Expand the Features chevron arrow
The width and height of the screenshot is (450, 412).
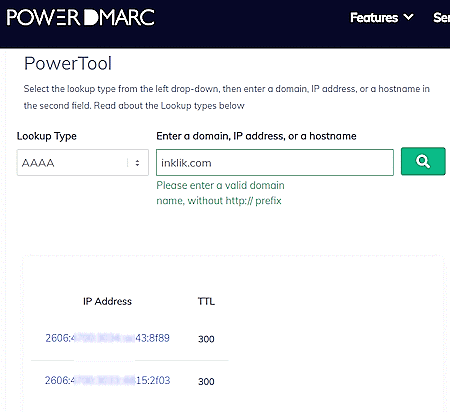408,17
